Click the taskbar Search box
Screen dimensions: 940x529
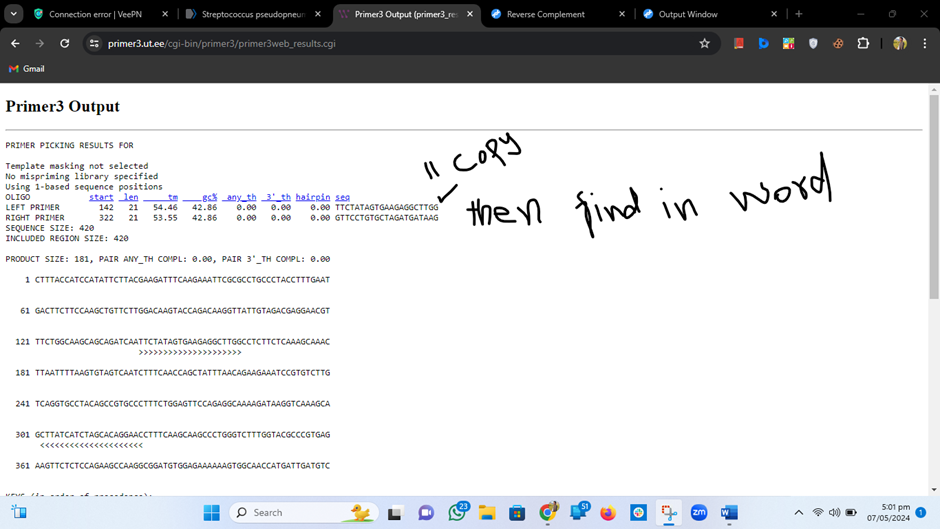[x=304, y=513]
